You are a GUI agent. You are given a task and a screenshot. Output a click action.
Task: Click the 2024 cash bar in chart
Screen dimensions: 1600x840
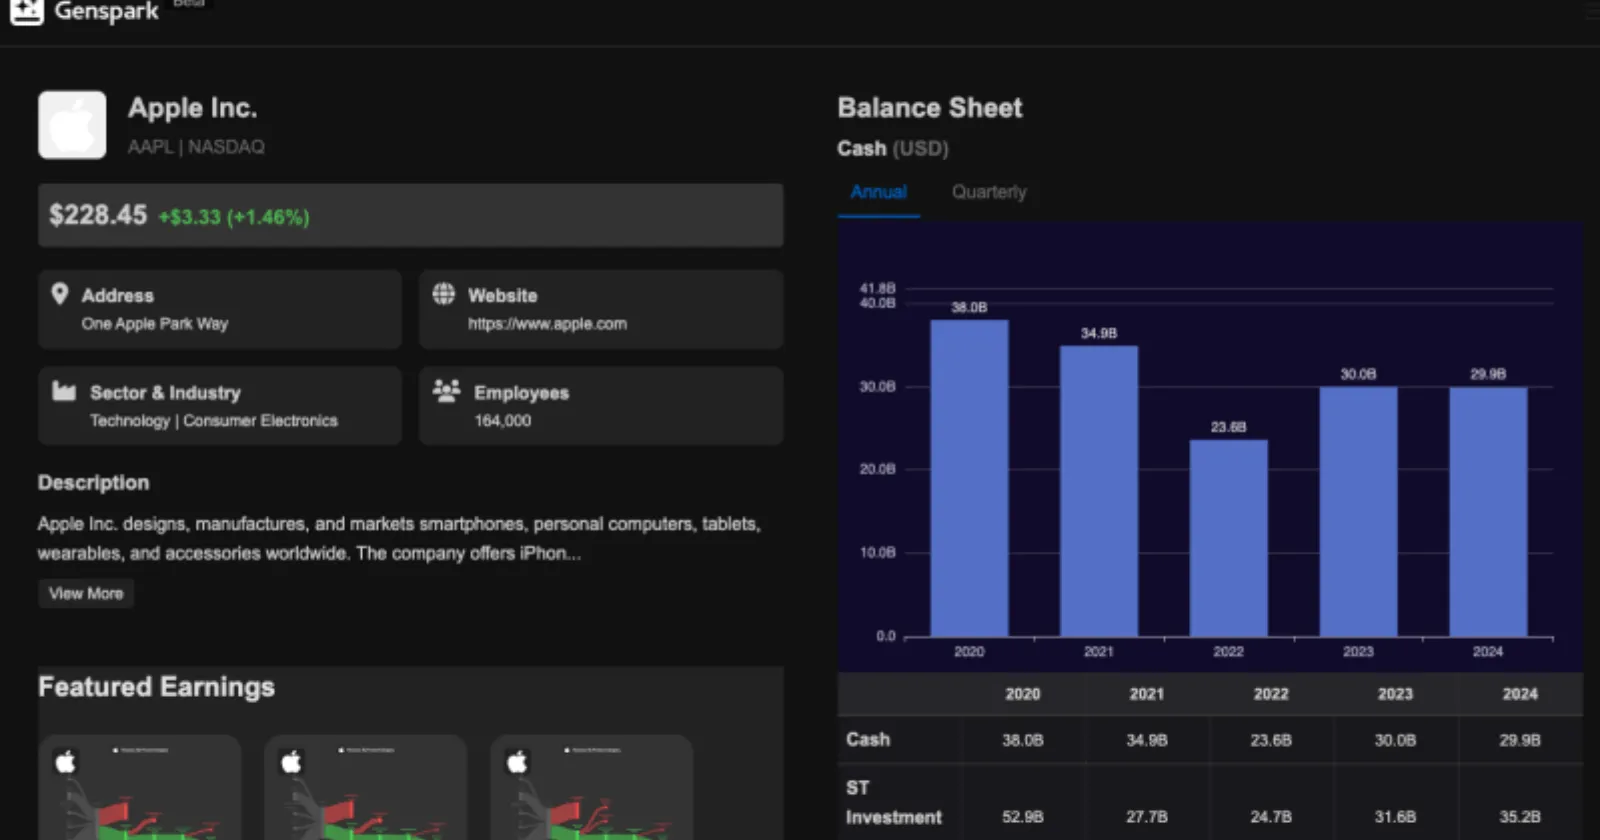[x=1488, y=512]
